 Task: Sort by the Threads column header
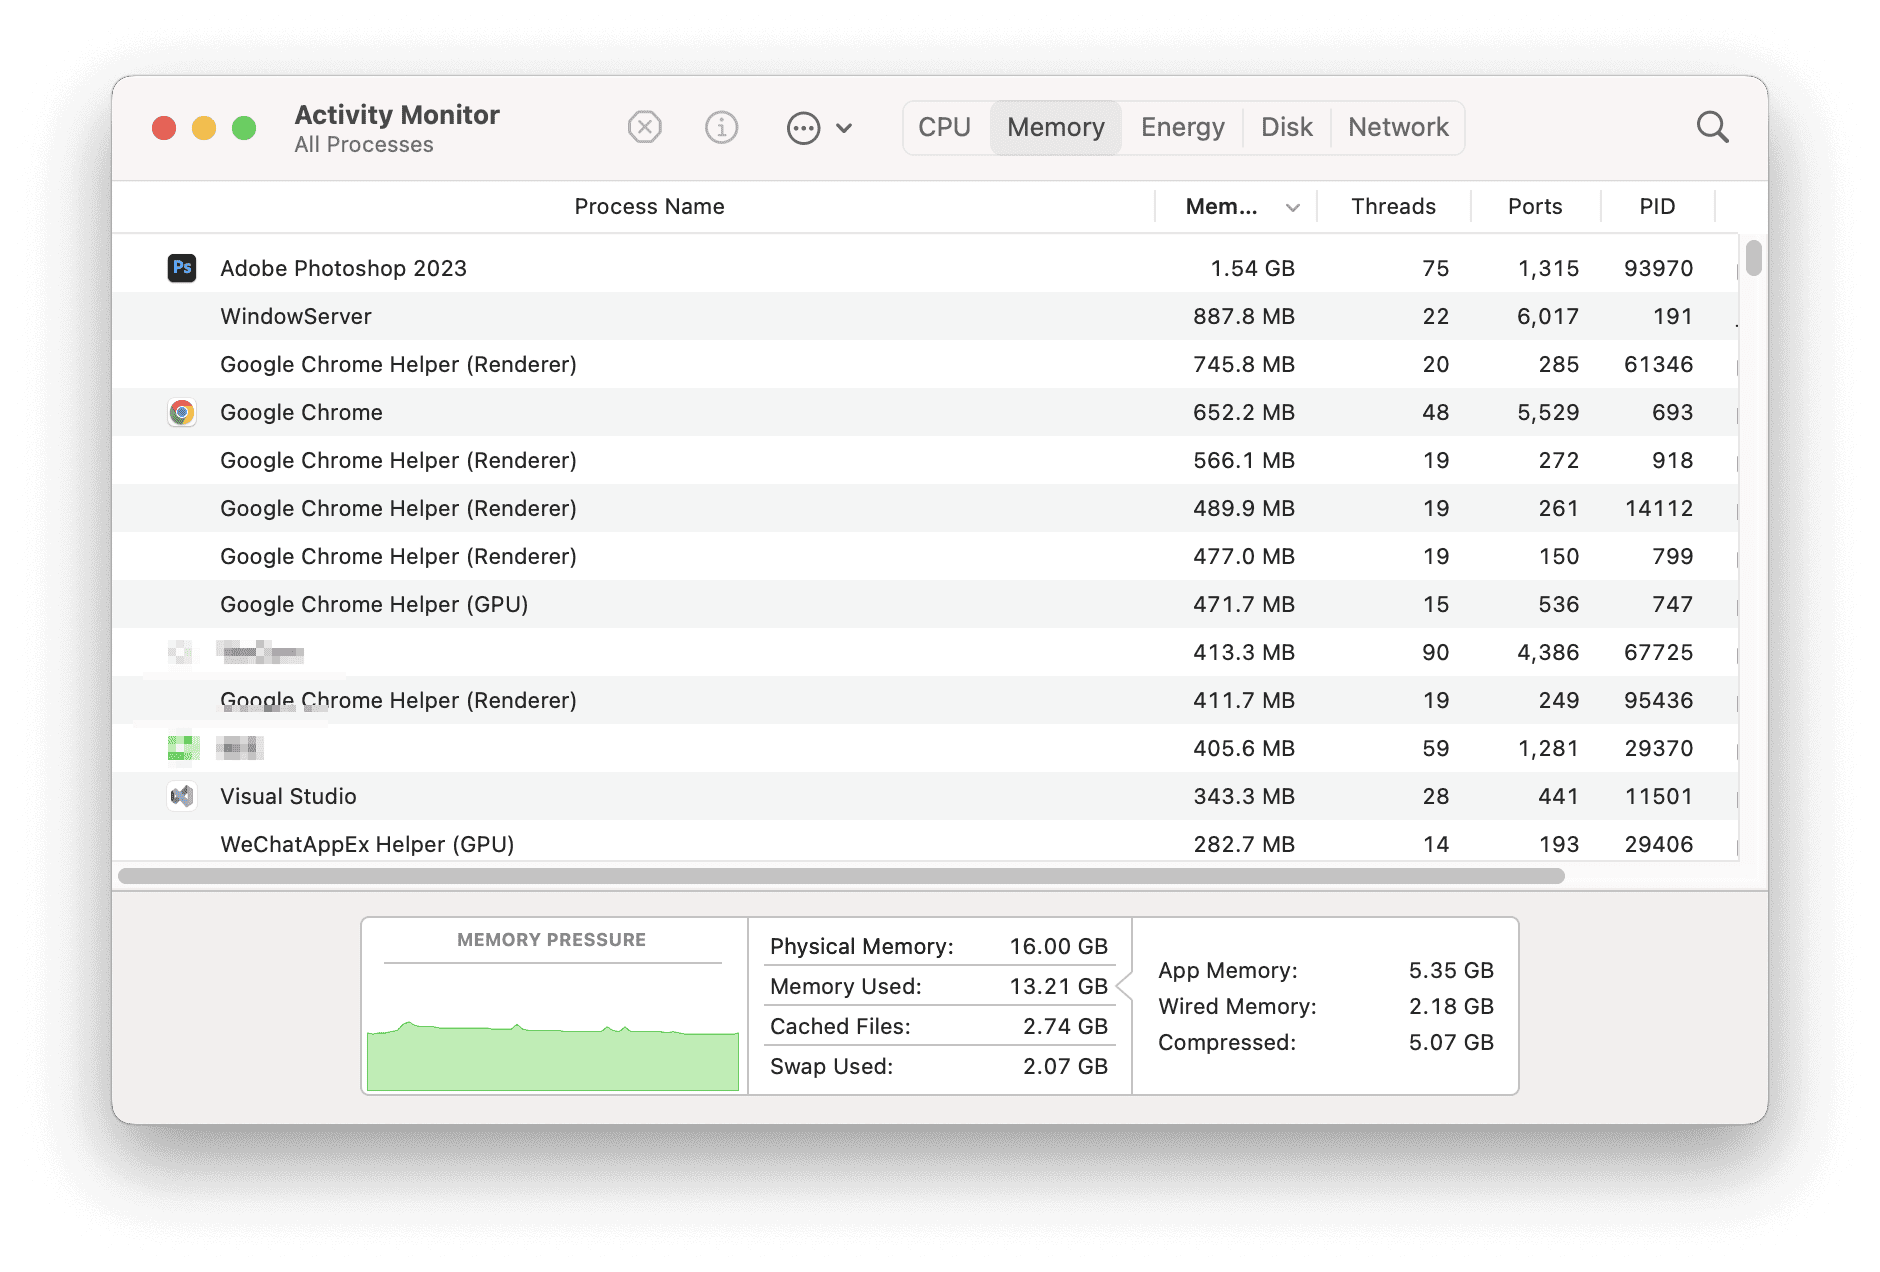click(x=1393, y=206)
